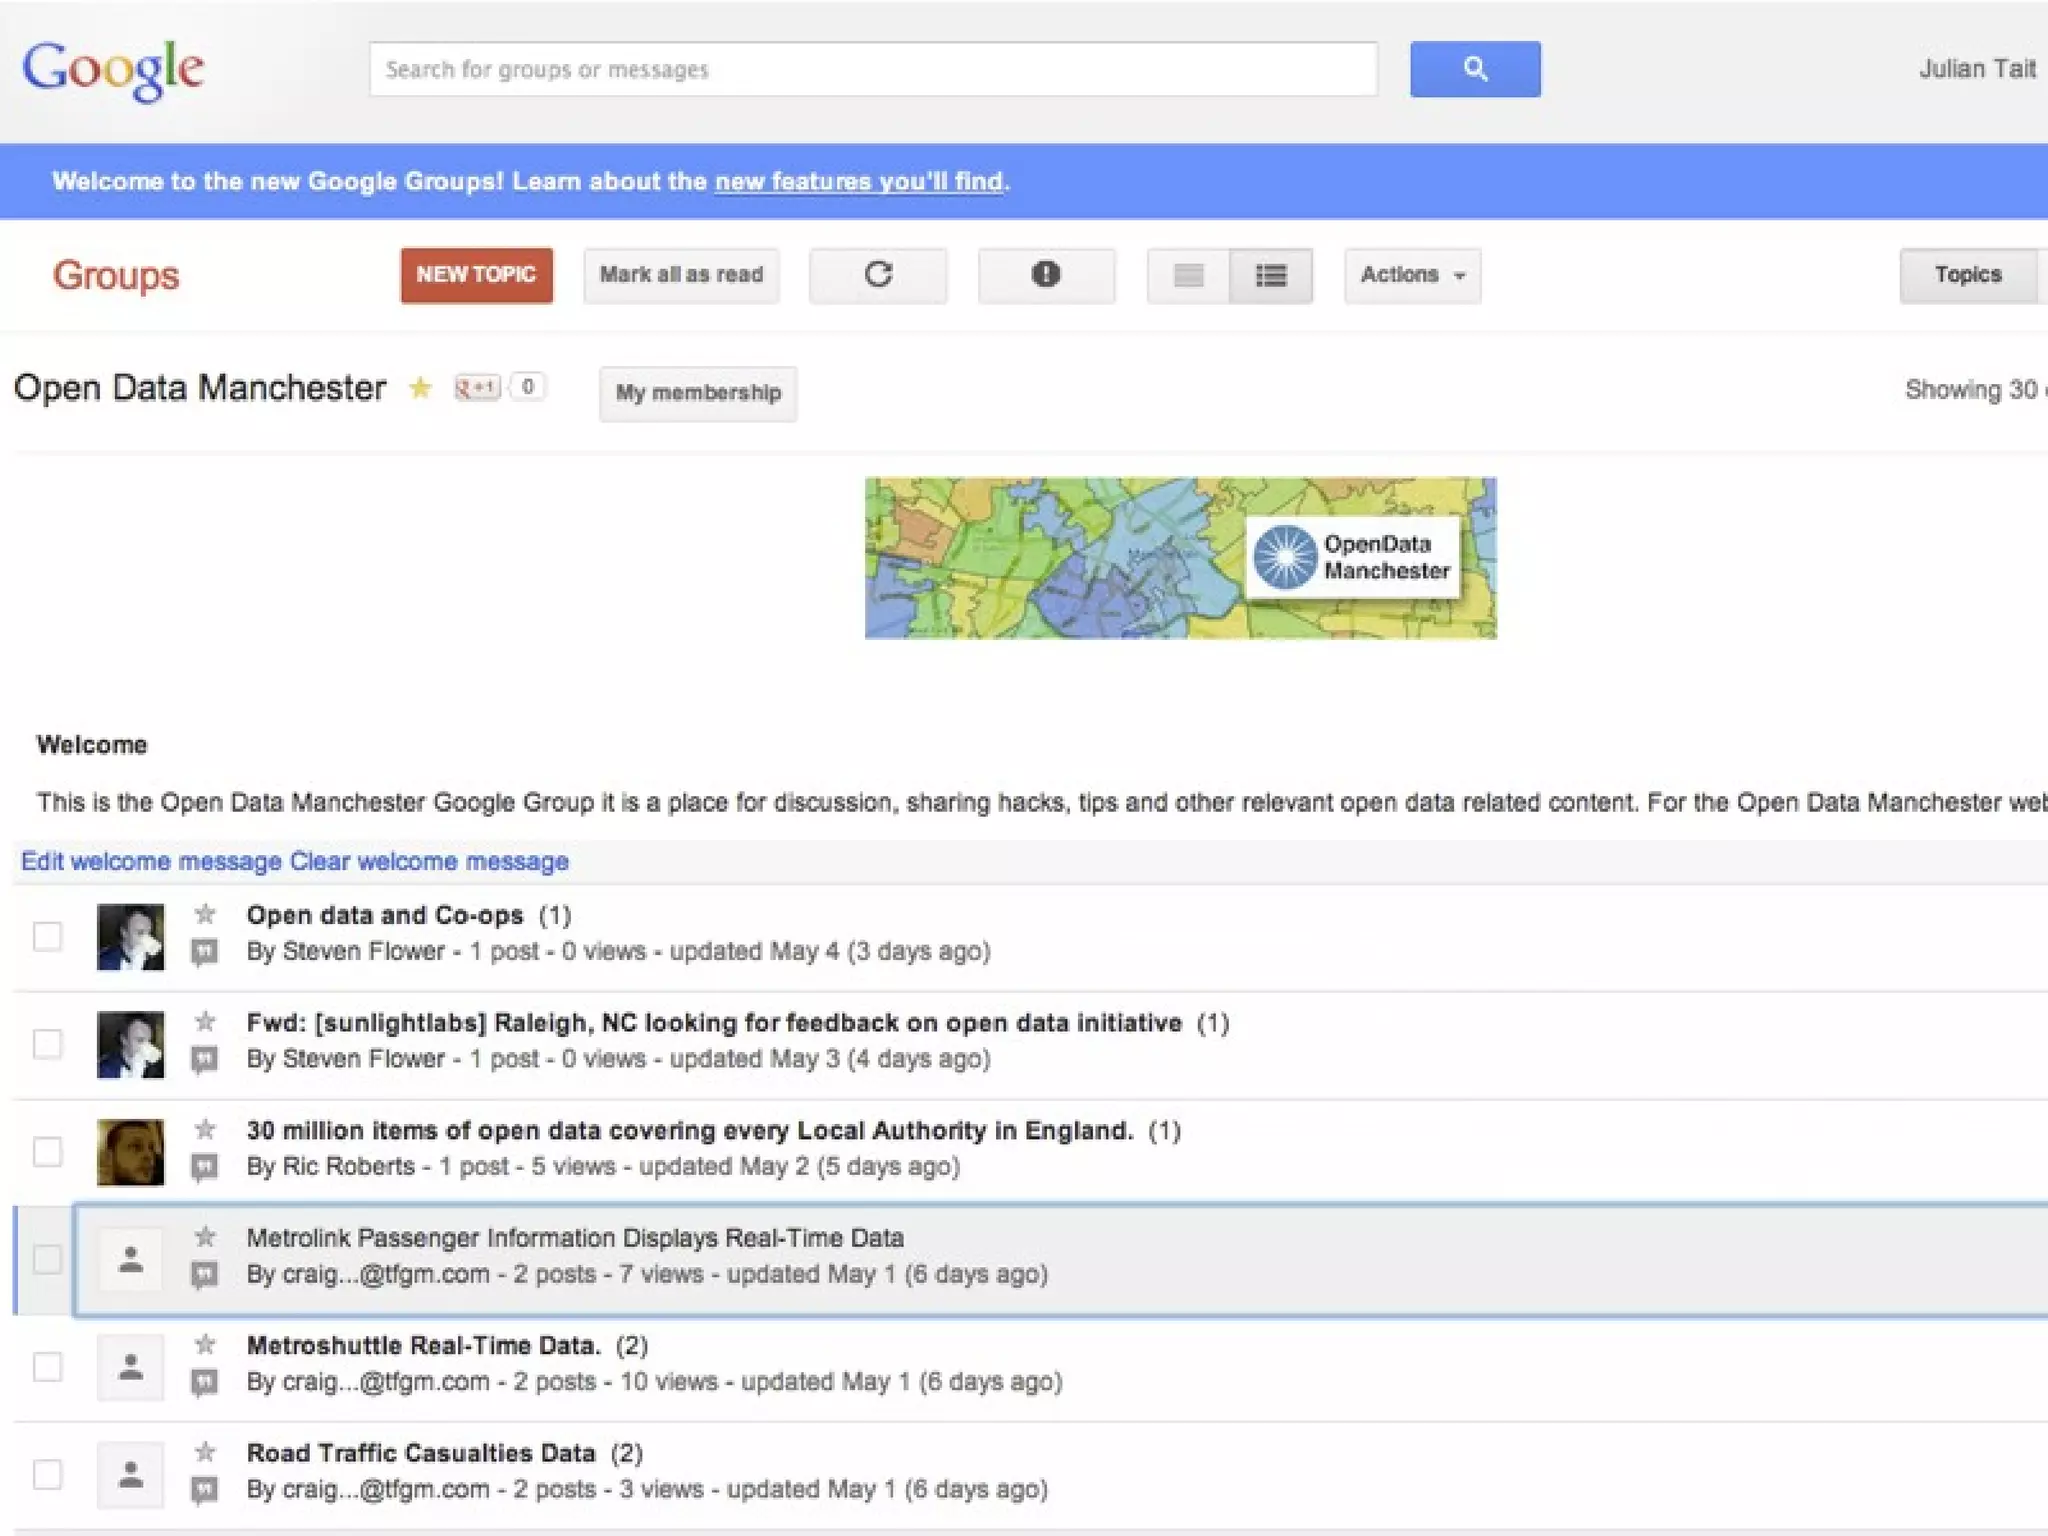Image resolution: width=2048 pixels, height=1536 pixels.
Task: Follow the Edit welcome message link
Action: pos(151,861)
